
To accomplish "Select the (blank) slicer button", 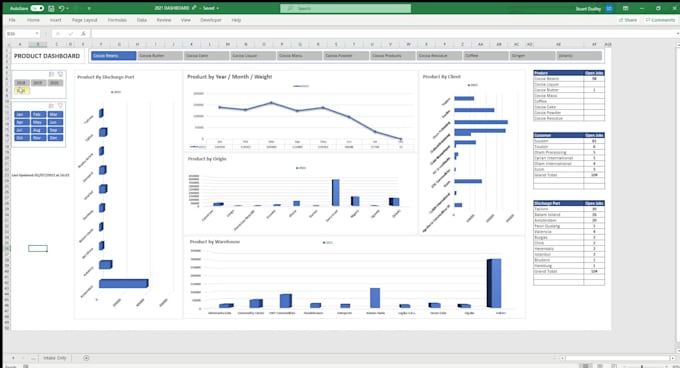I will pos(579,55).
